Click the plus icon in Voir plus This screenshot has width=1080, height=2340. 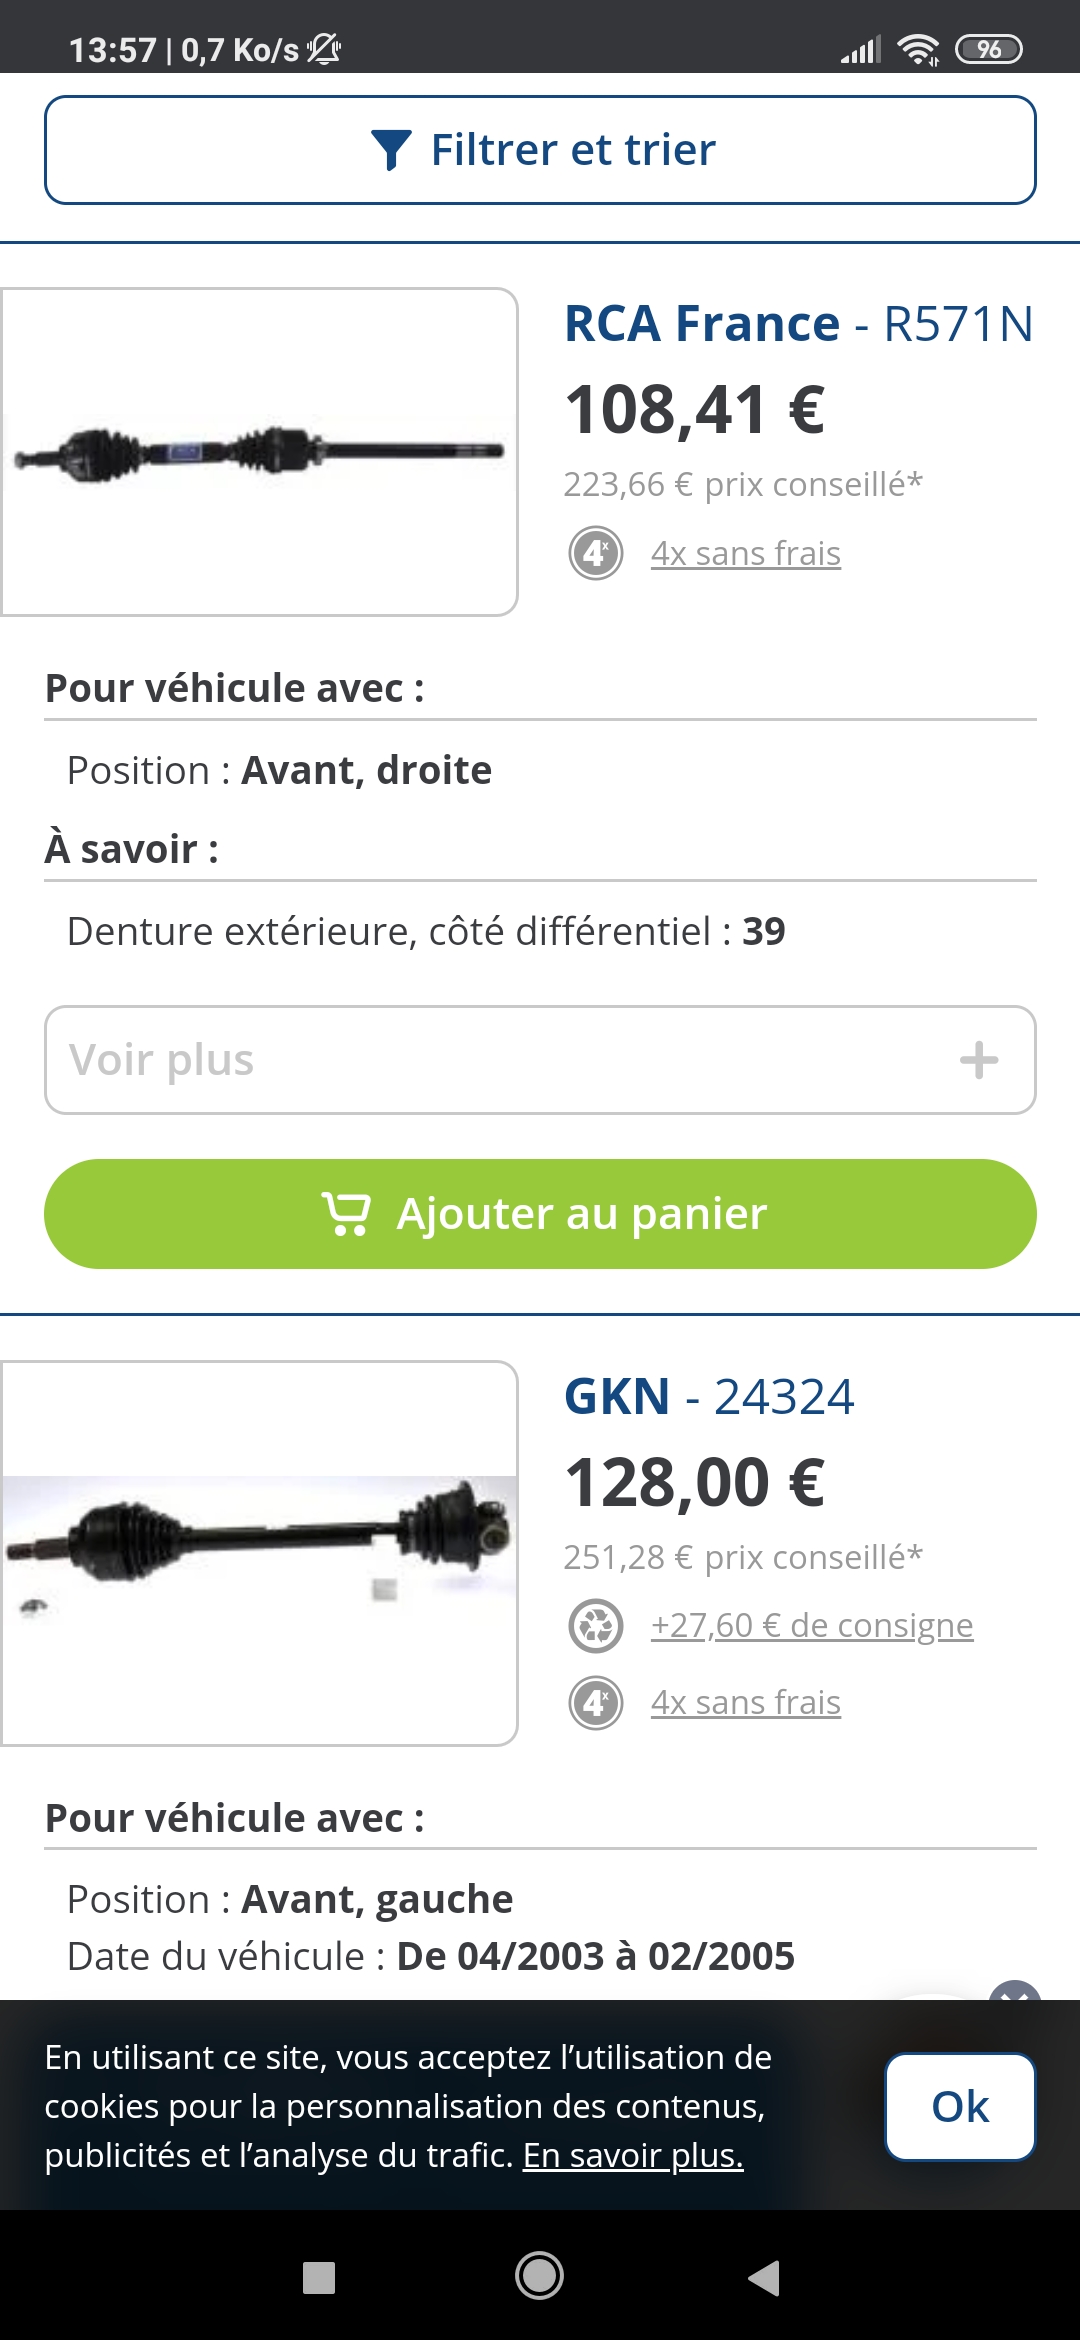pos(979,1060)
